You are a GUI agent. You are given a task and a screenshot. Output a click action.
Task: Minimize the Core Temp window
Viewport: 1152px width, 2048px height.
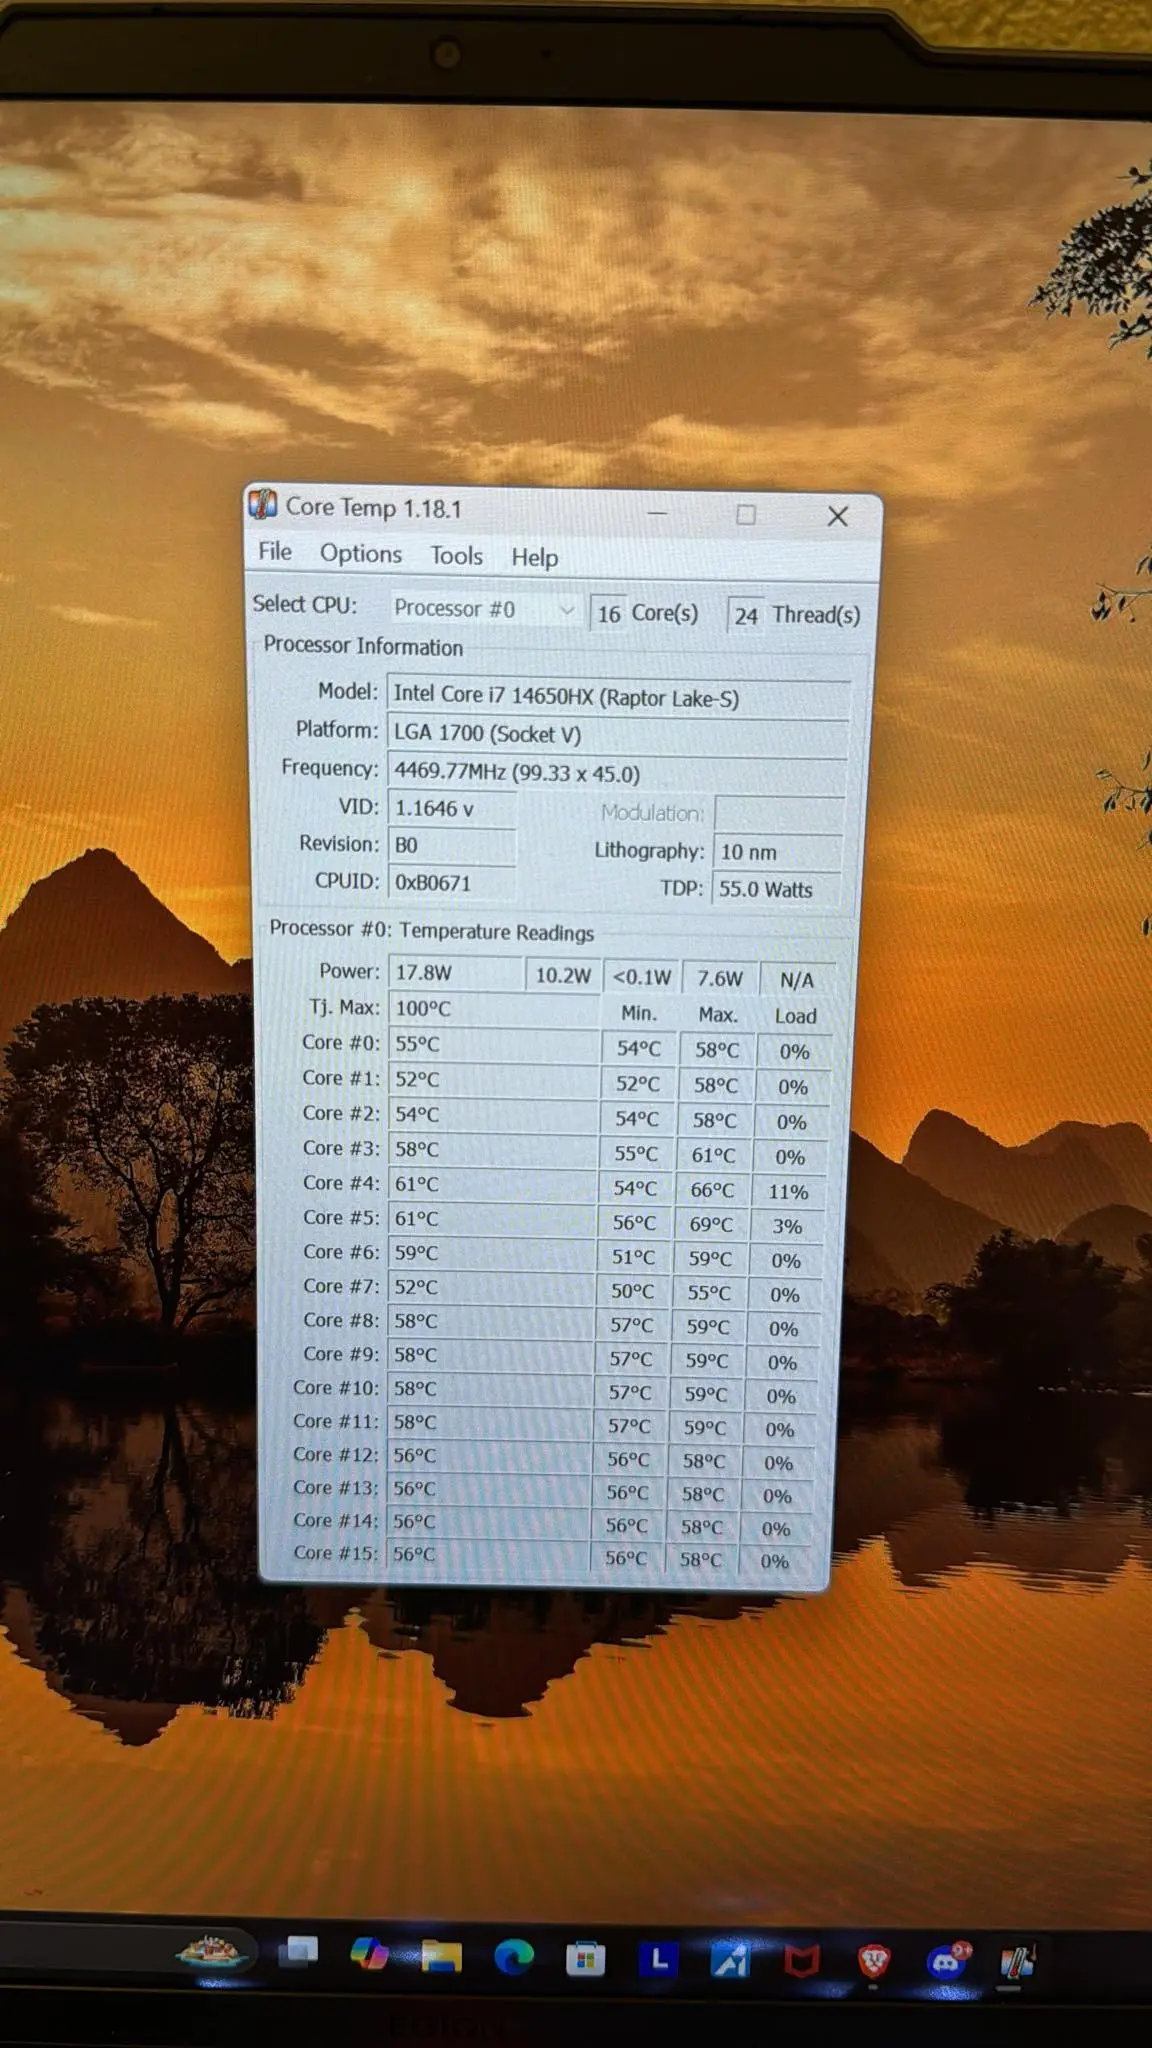tap(657, 513)
